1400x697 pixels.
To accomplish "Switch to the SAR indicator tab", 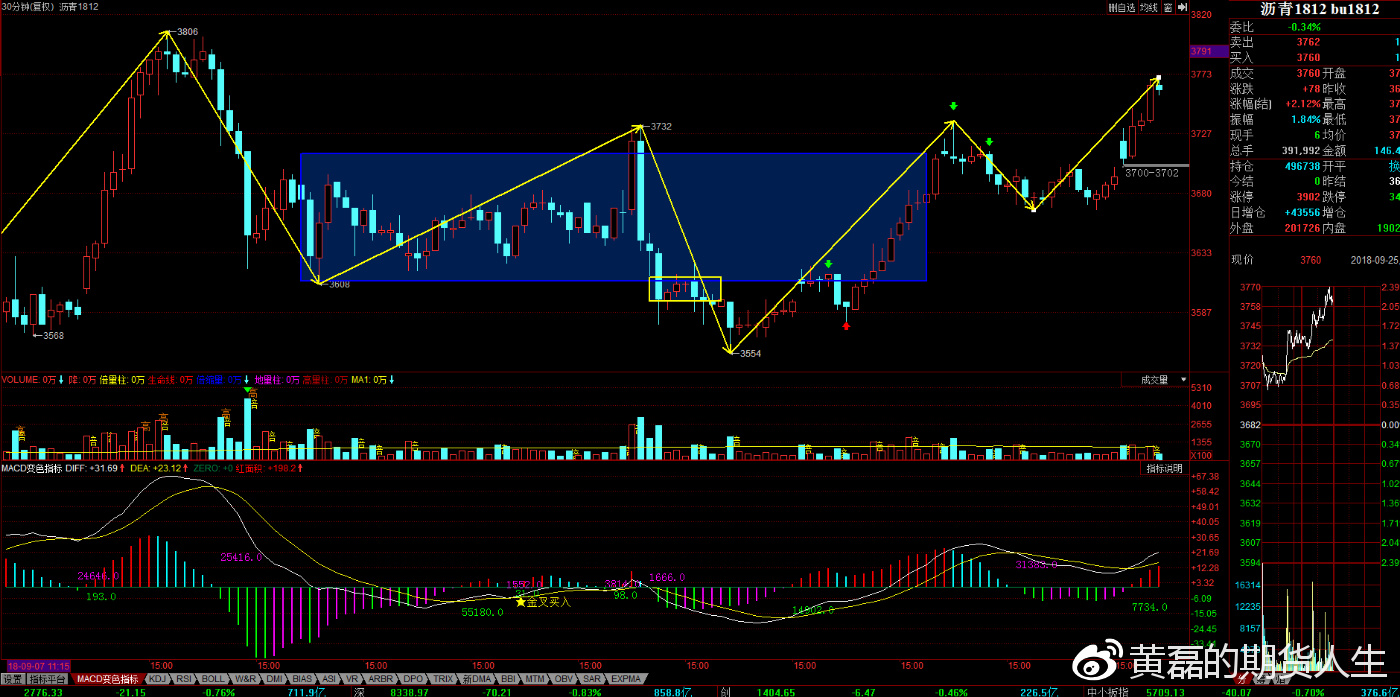I will pyautogui.click(x=594, y=678).
